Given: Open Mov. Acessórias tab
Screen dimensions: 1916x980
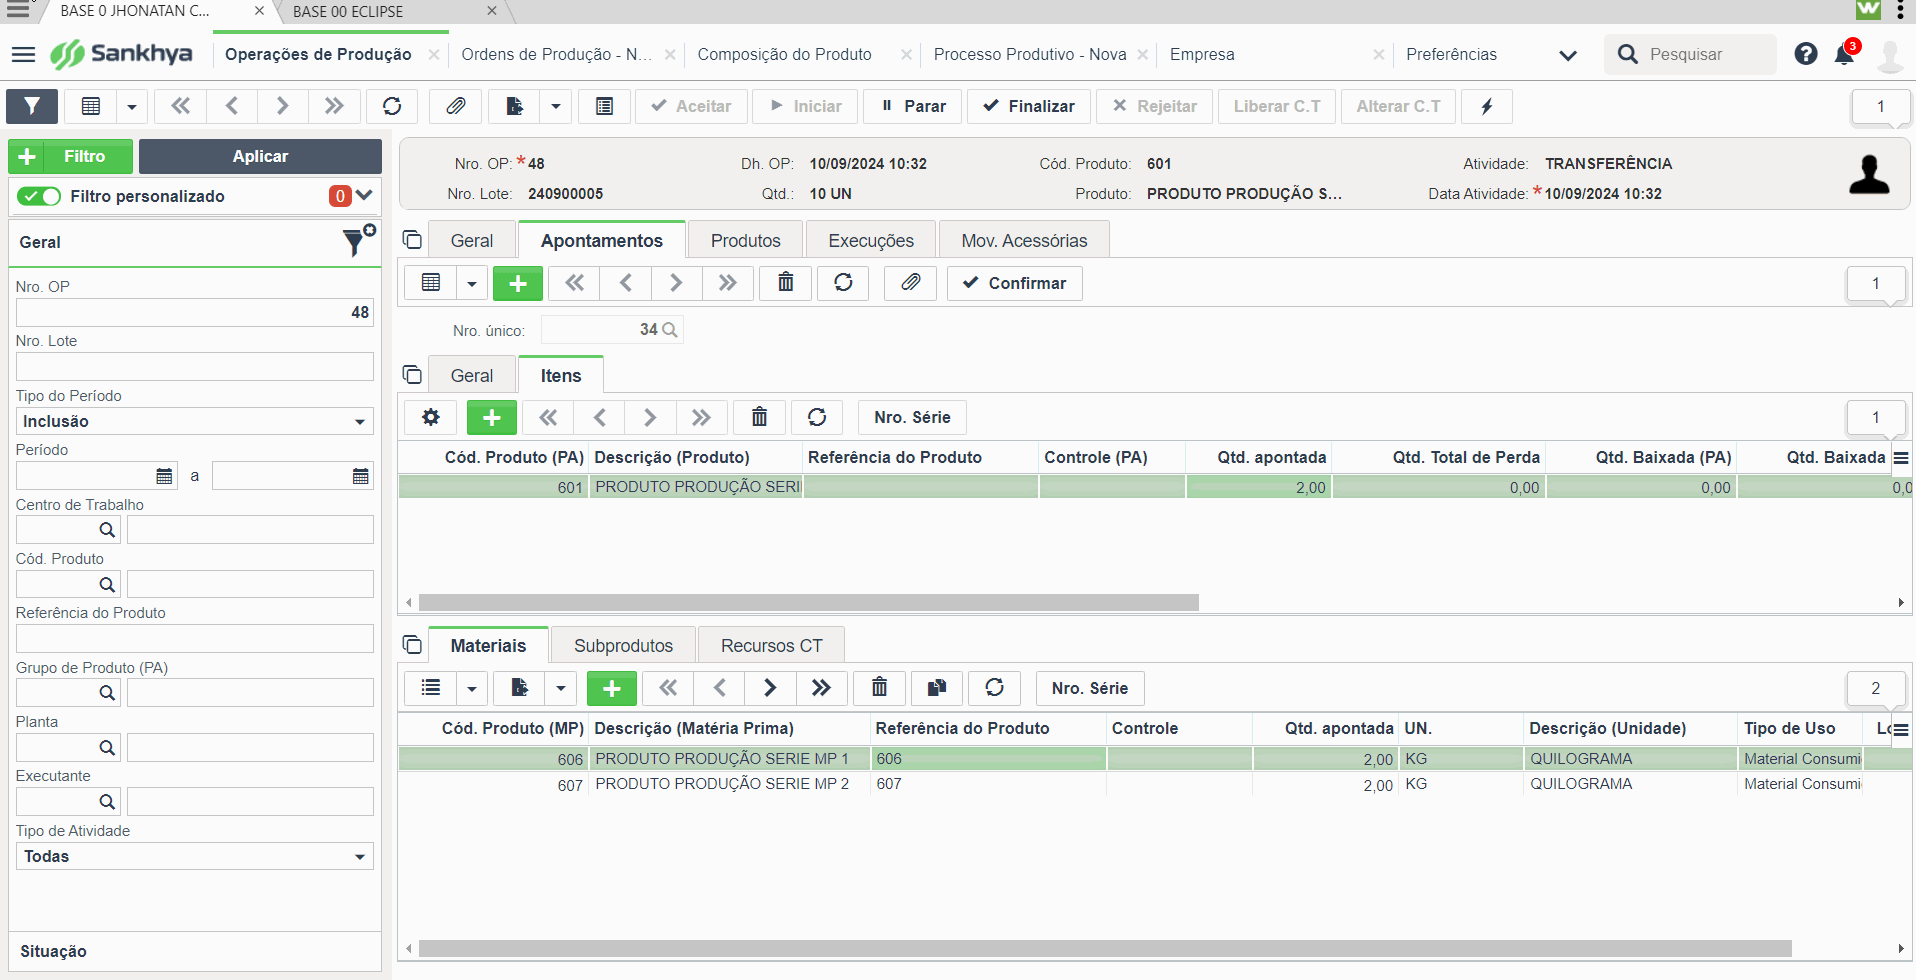Looking at the screenshot, I should 1024,241.
